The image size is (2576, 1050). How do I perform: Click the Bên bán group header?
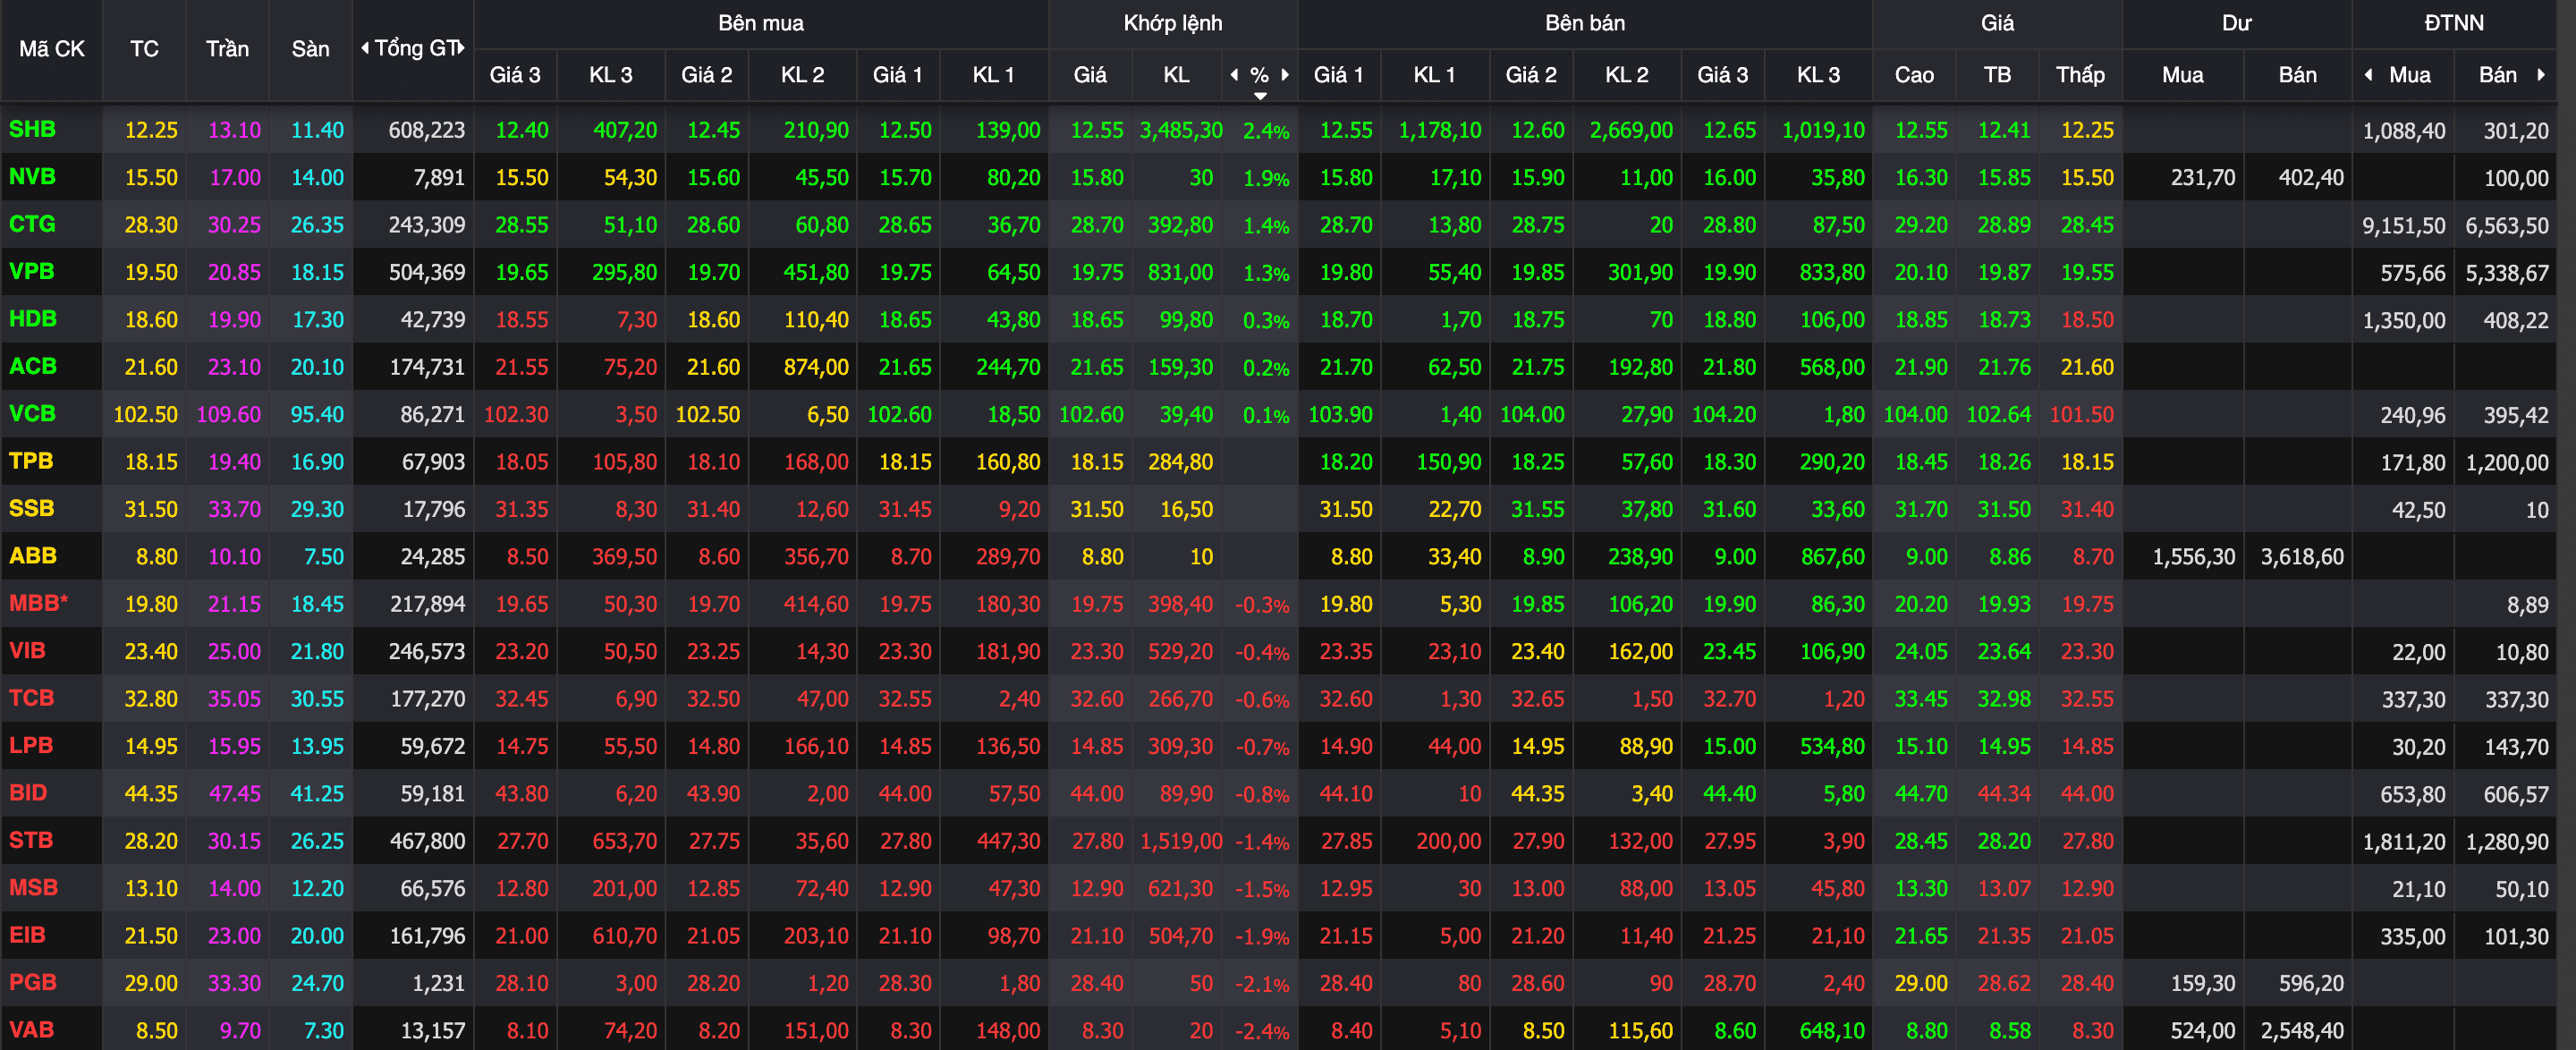[1585, 23]
